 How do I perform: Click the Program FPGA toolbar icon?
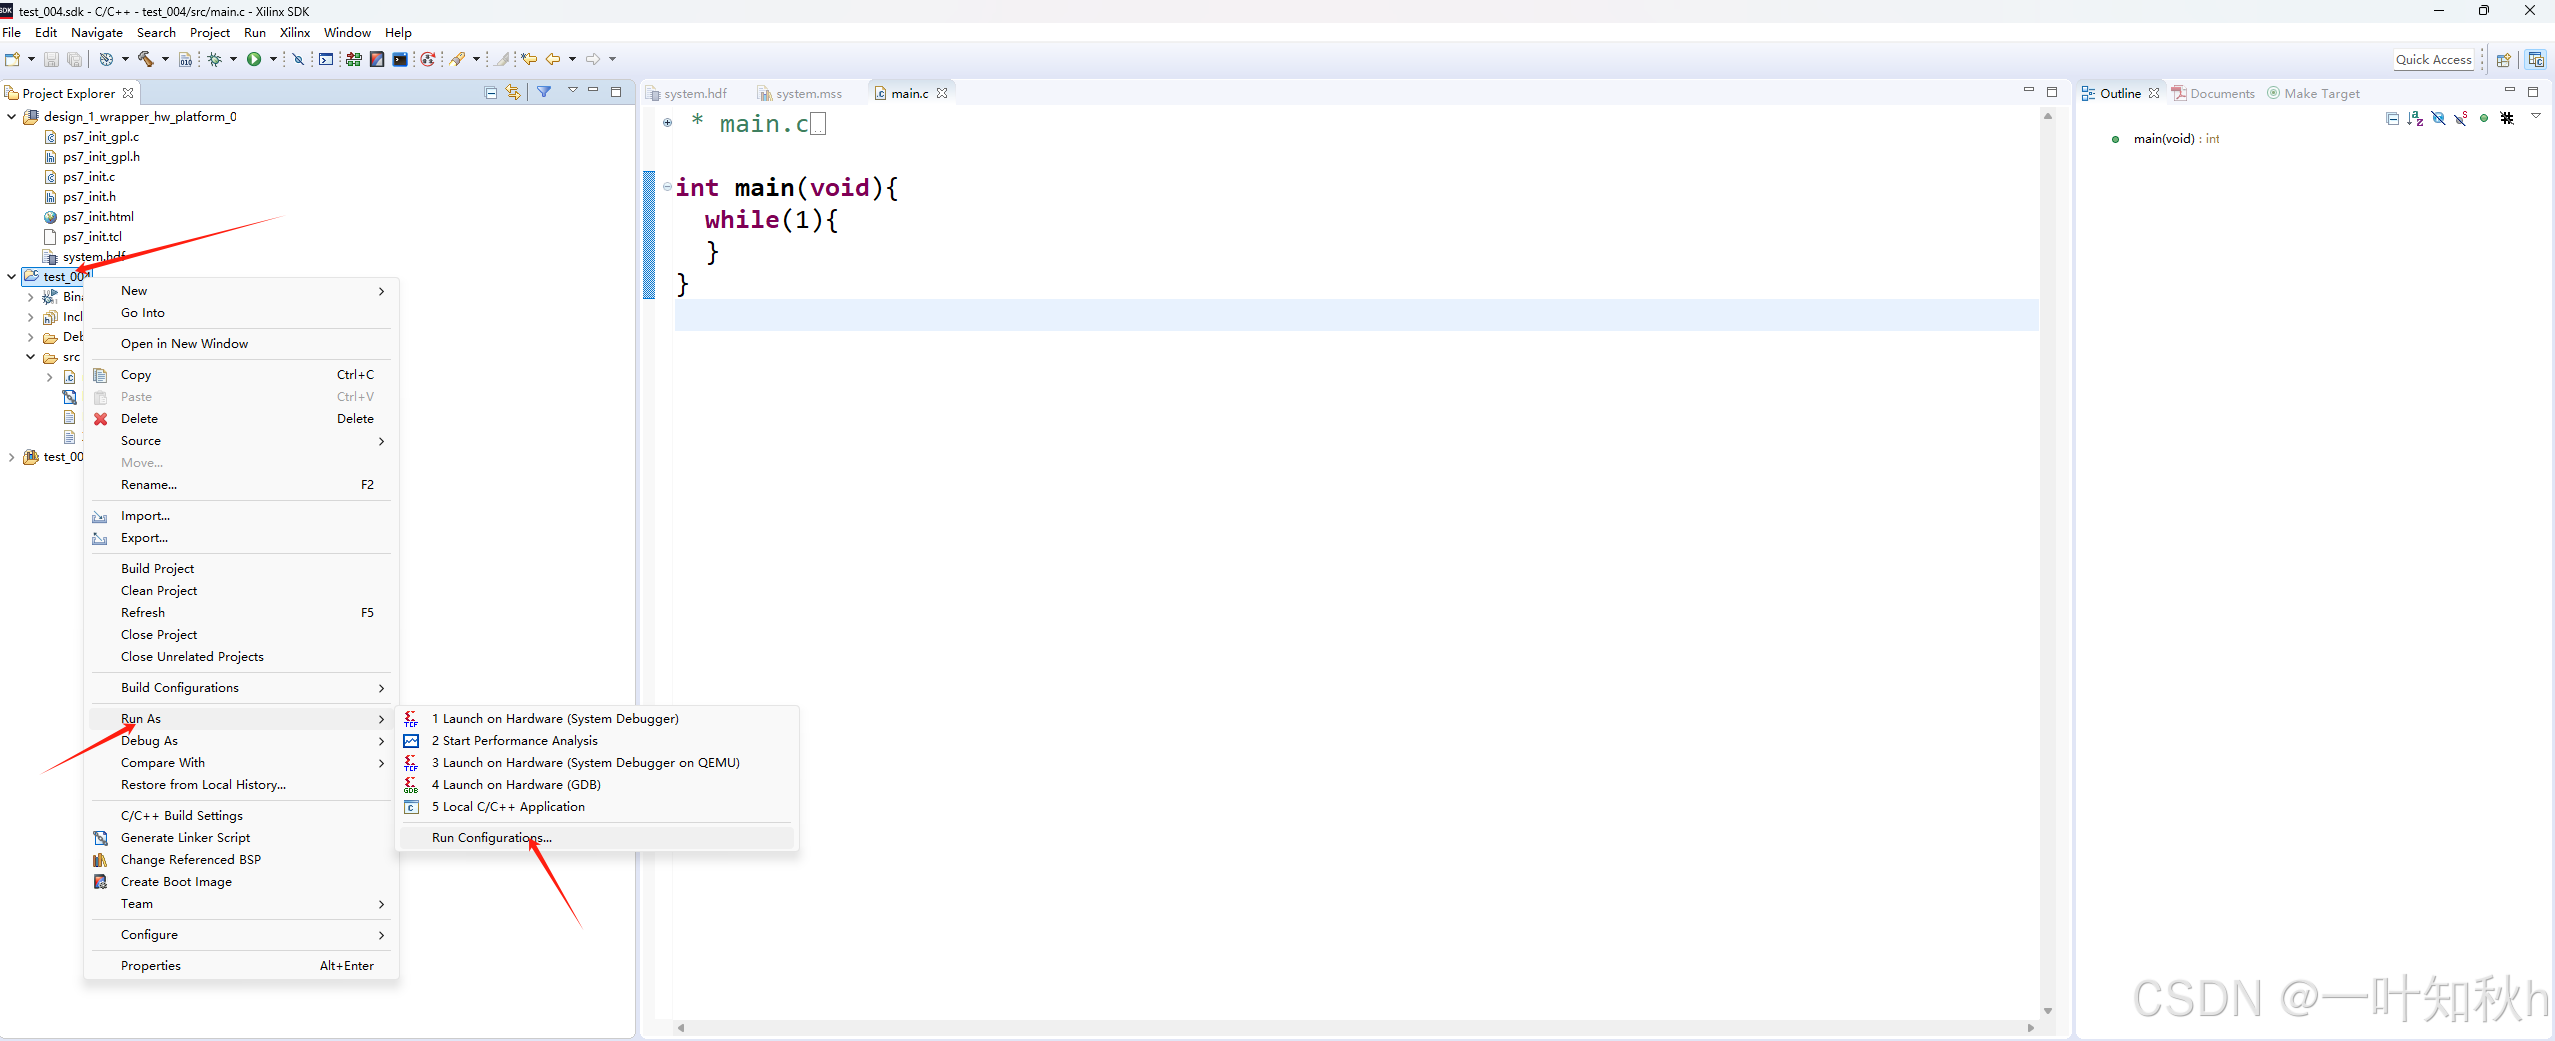pyautogui.click(x=353, y=59)
